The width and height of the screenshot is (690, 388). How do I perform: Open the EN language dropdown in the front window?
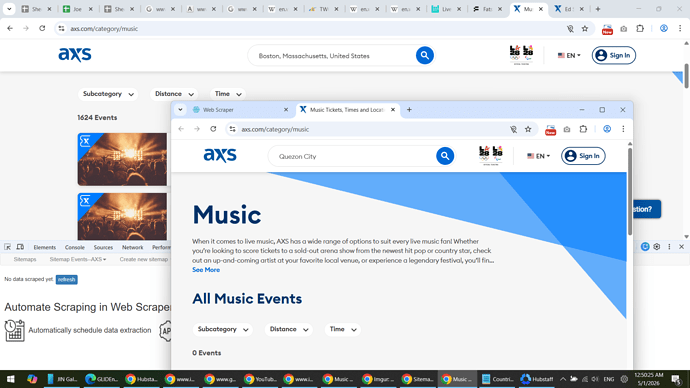539,156
